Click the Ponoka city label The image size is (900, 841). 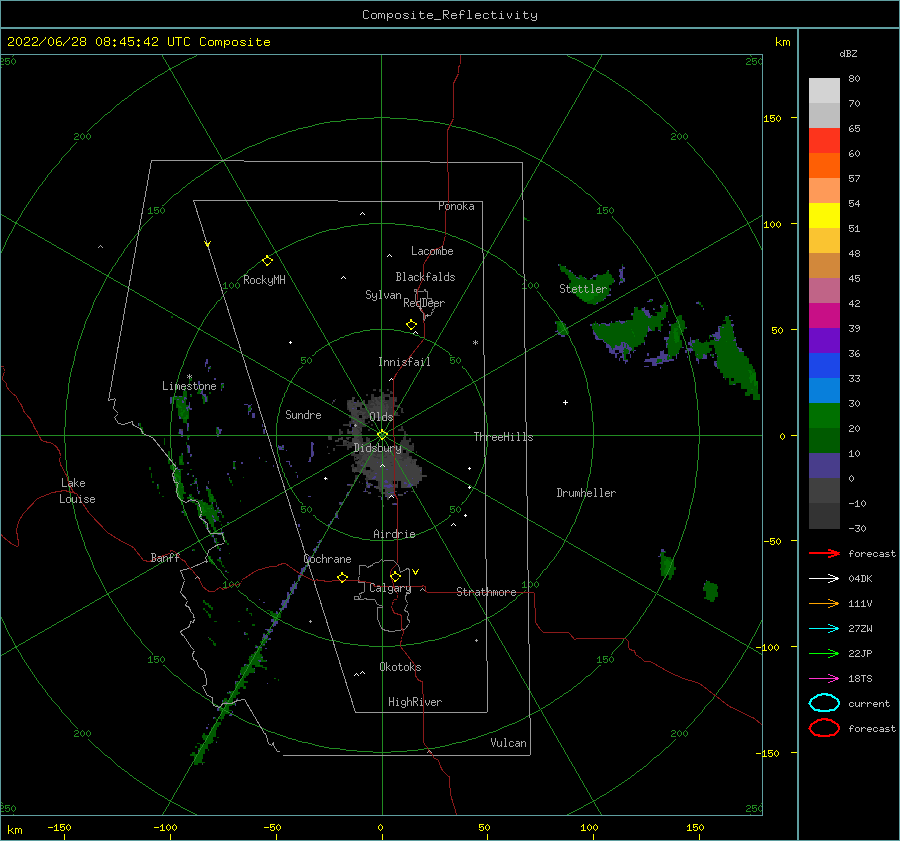coord(456,206)
